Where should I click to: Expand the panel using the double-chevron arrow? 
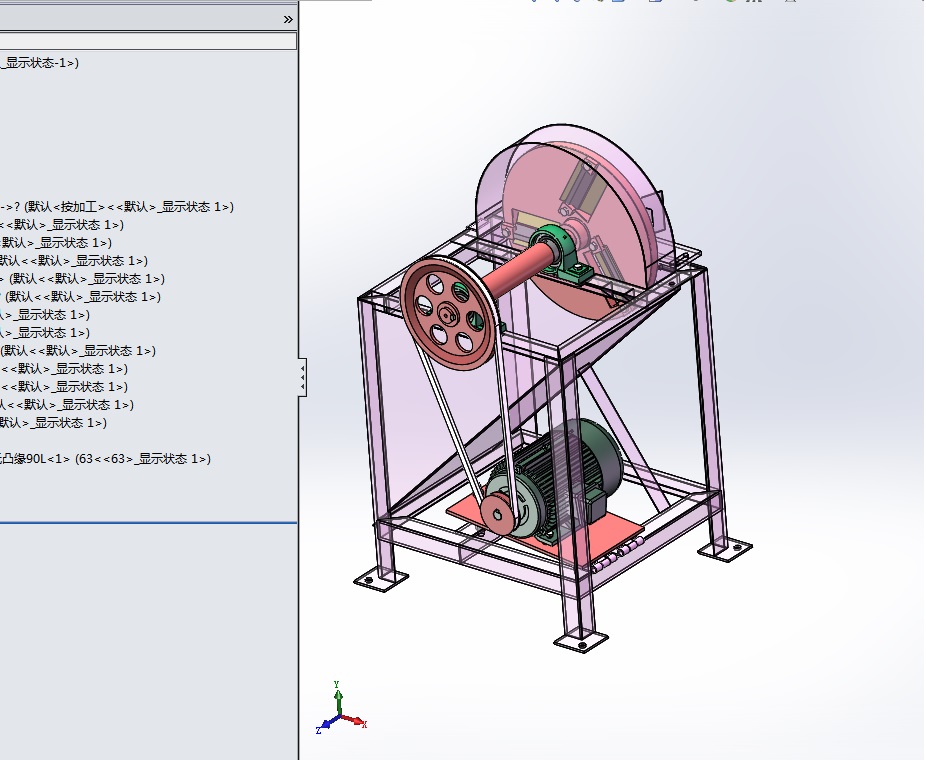[288, 19]
